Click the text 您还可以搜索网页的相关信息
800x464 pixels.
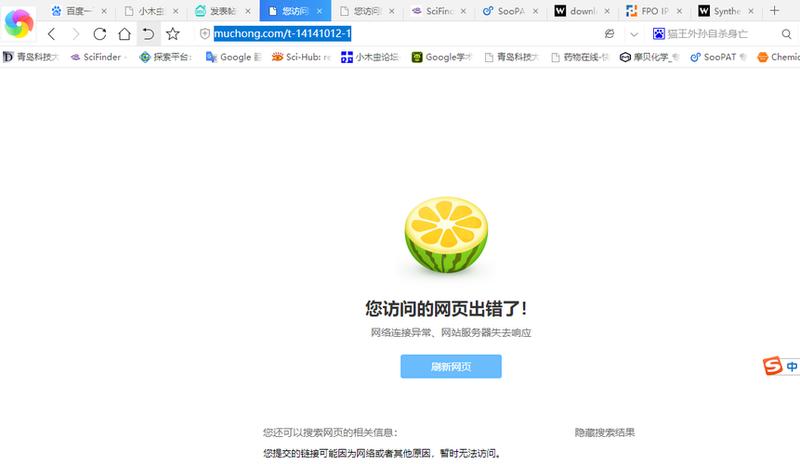pyautogui.click(x=330, y=432)
